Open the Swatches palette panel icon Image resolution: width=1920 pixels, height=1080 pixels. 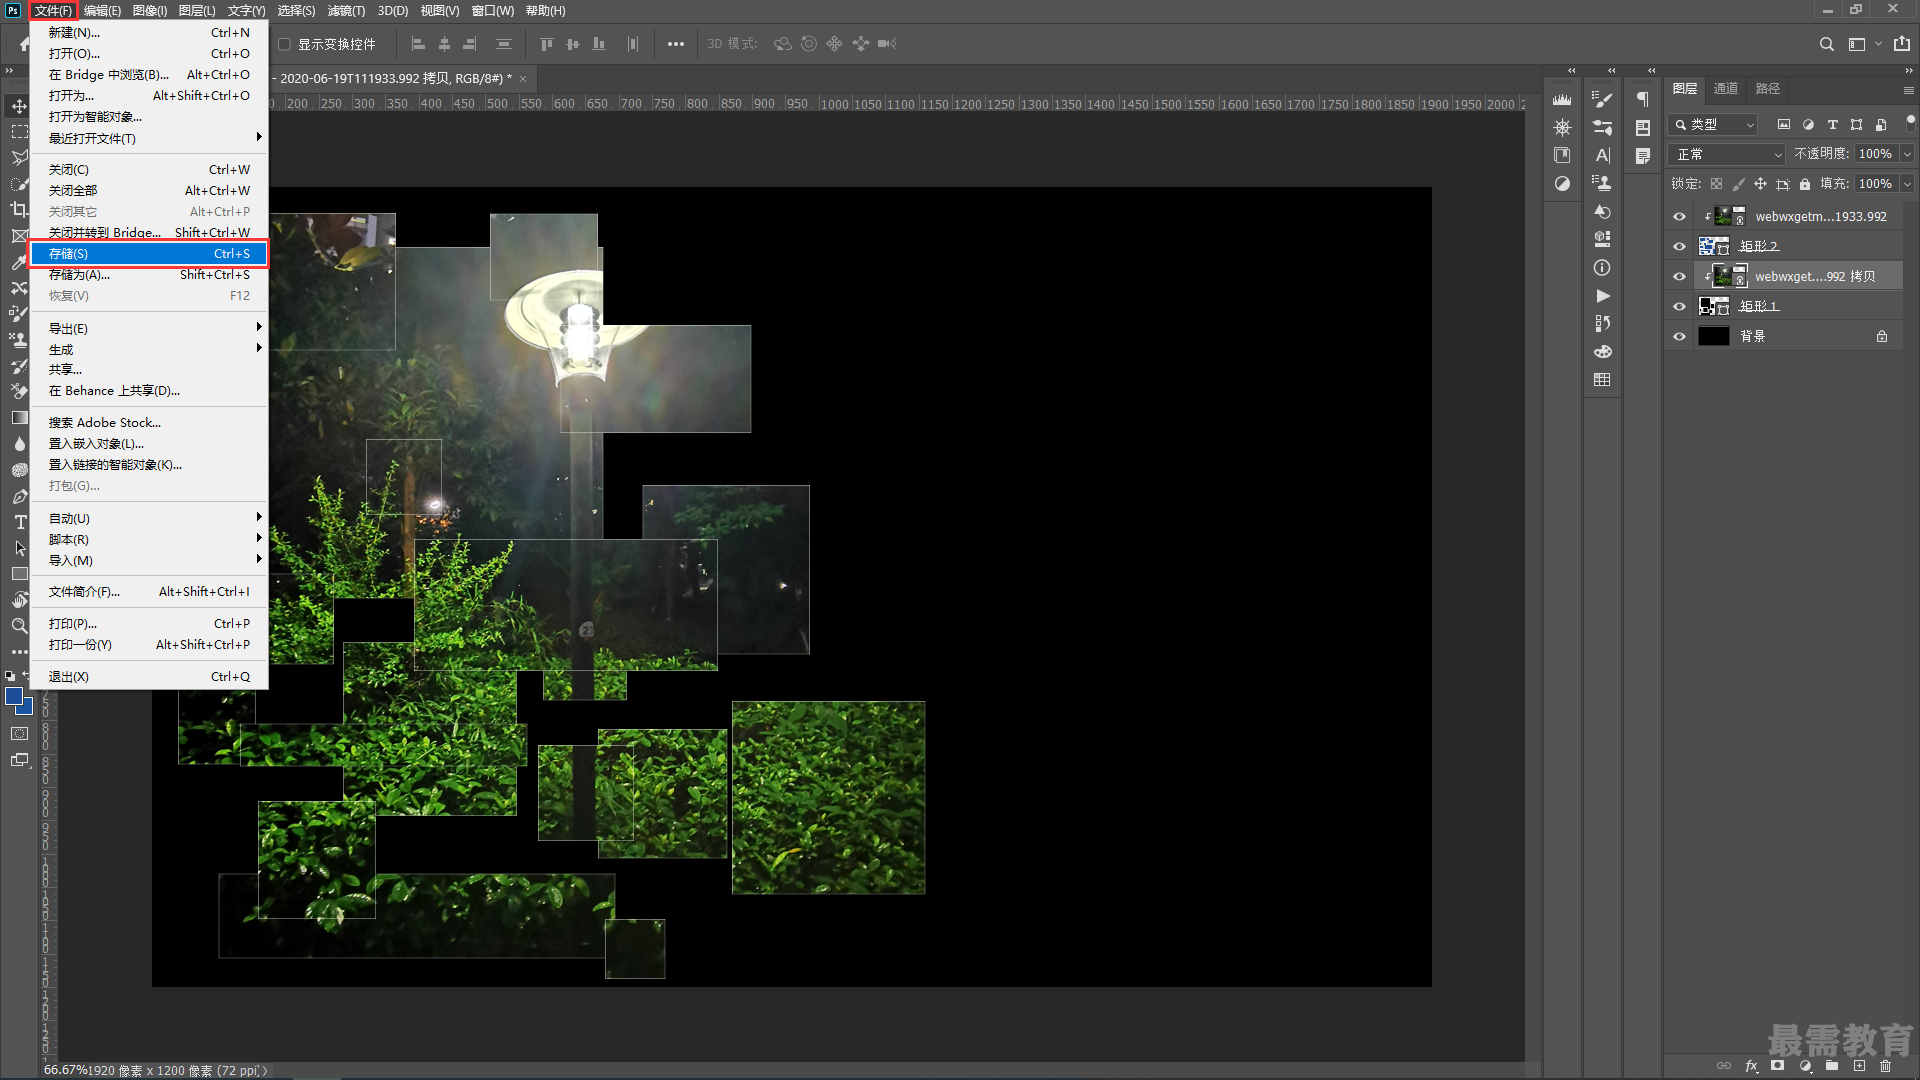pos(1602,380)
